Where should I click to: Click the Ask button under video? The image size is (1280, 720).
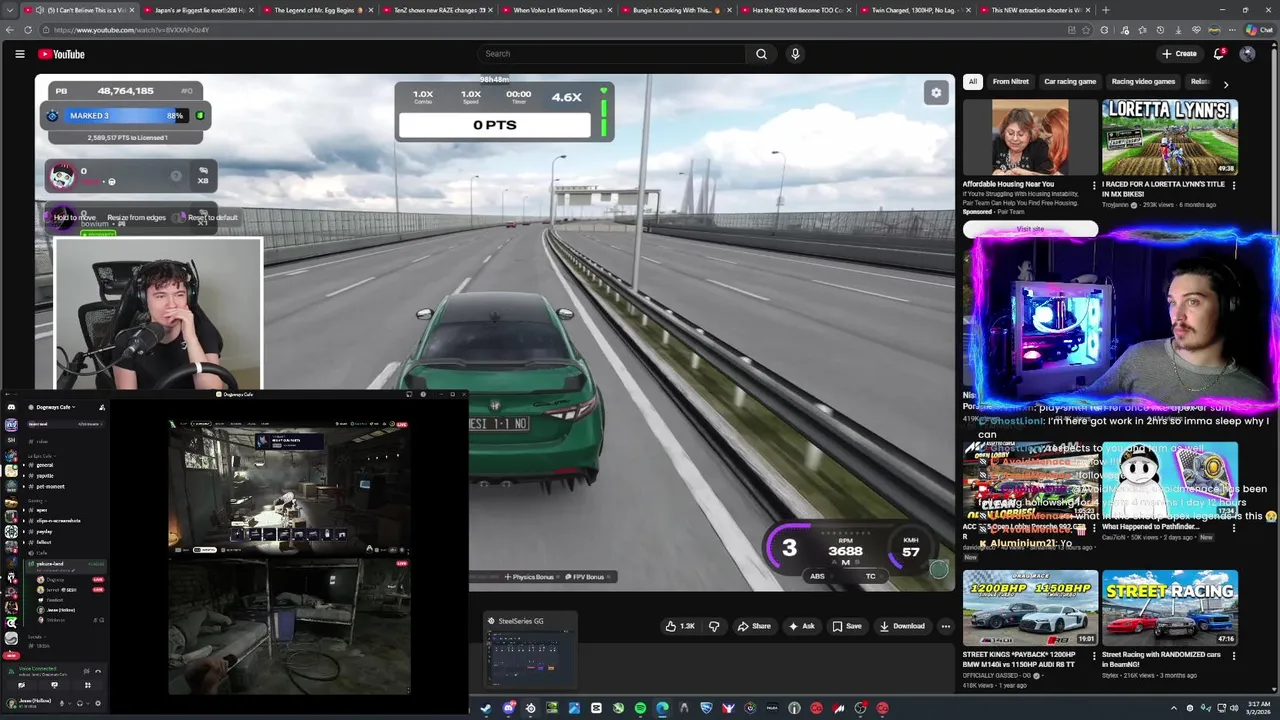point(802,626)
